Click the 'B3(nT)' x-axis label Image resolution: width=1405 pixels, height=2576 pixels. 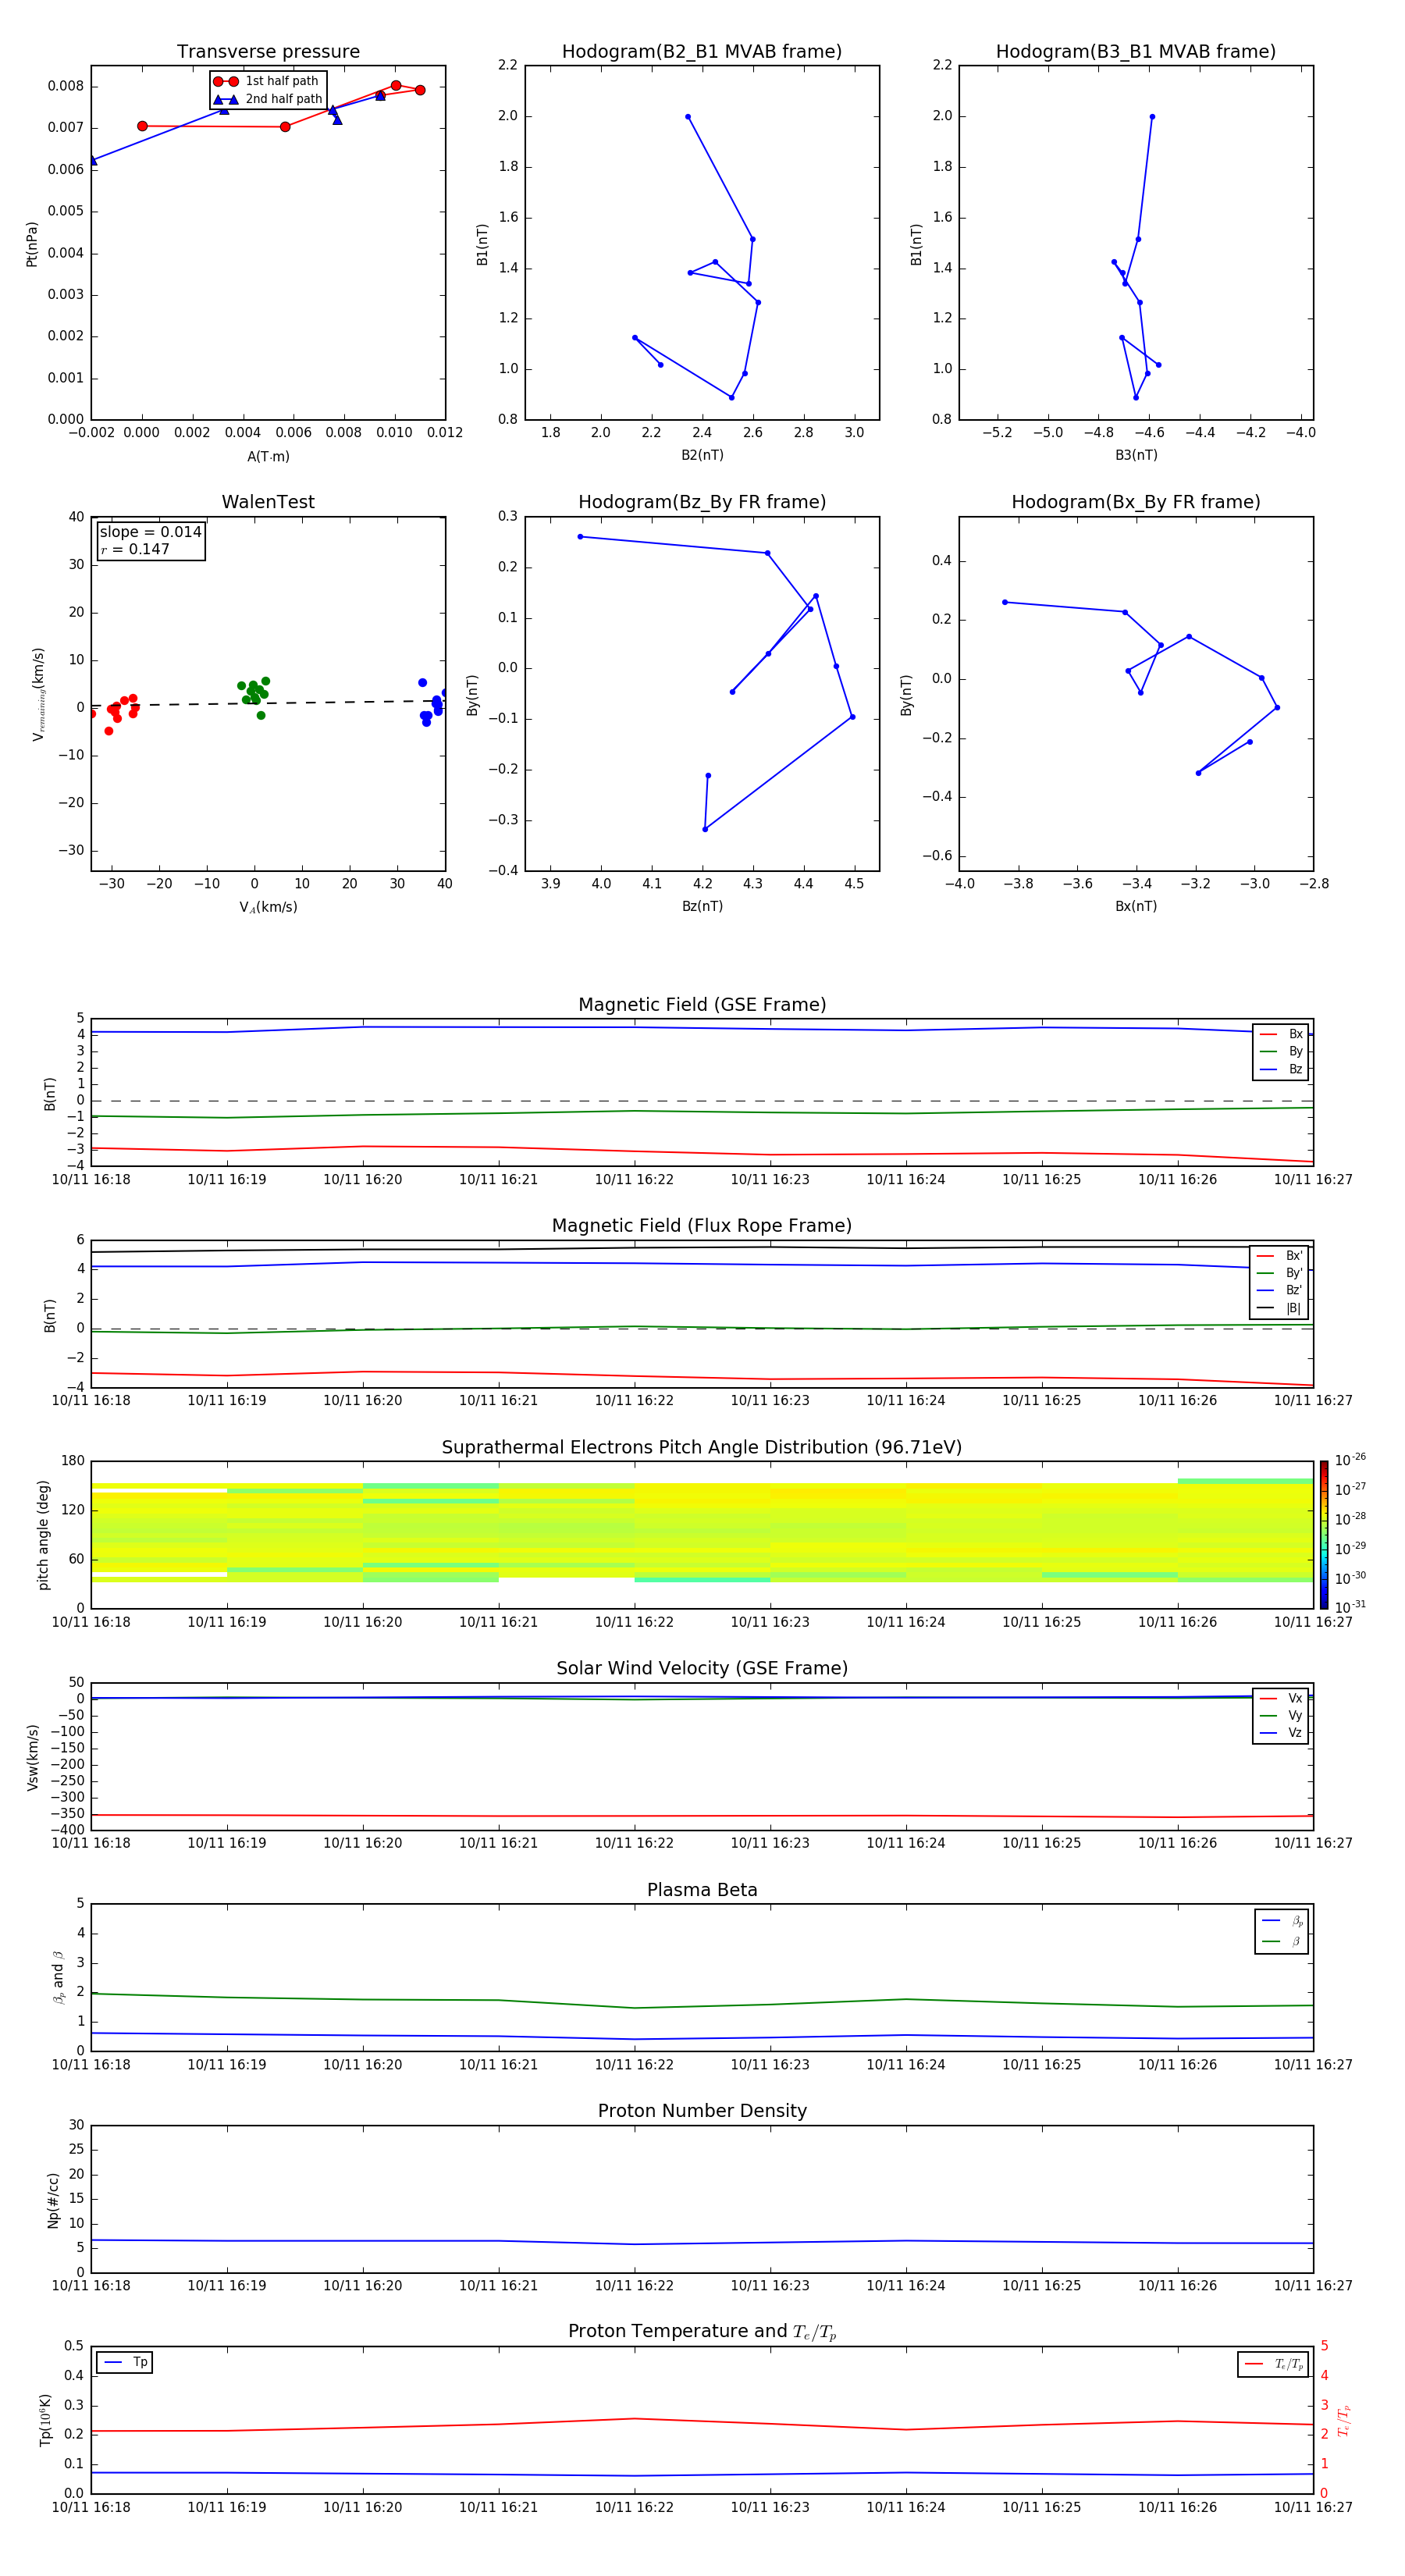[x=1136, y=455]
